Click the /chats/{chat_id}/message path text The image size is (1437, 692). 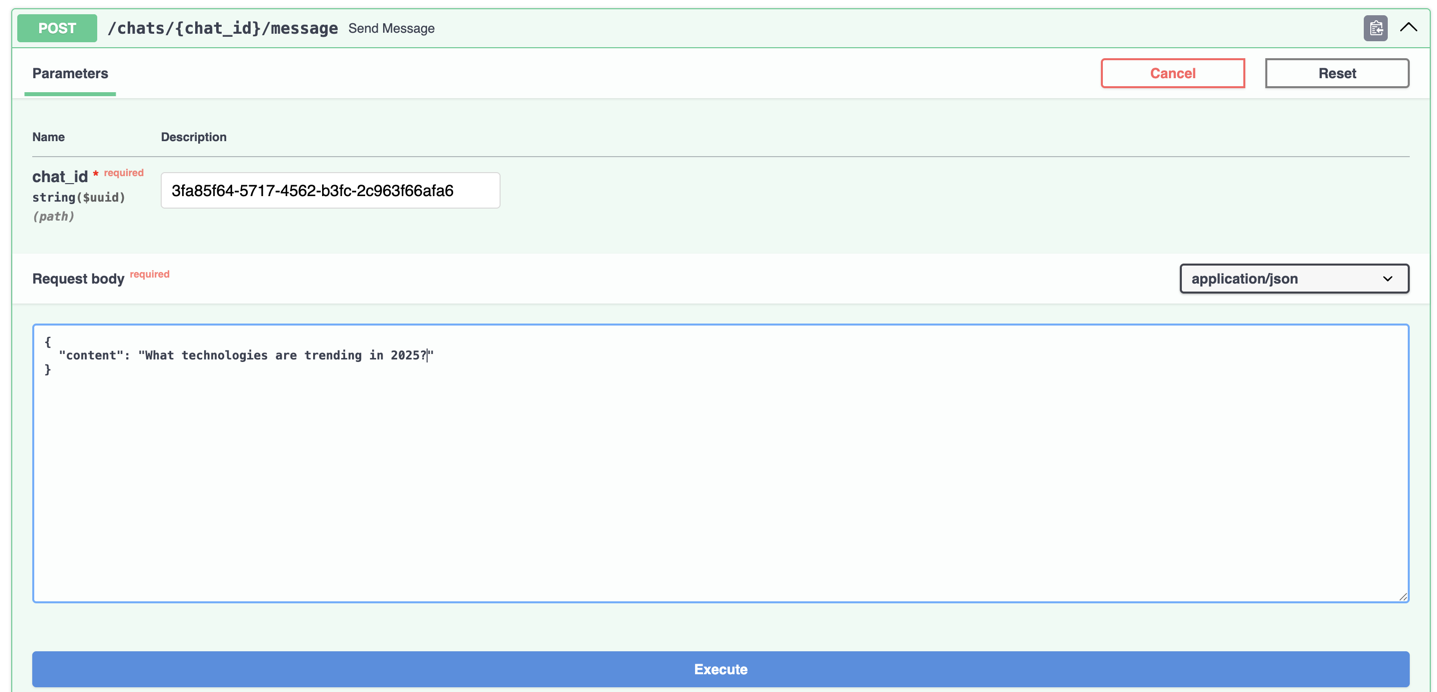223,28
